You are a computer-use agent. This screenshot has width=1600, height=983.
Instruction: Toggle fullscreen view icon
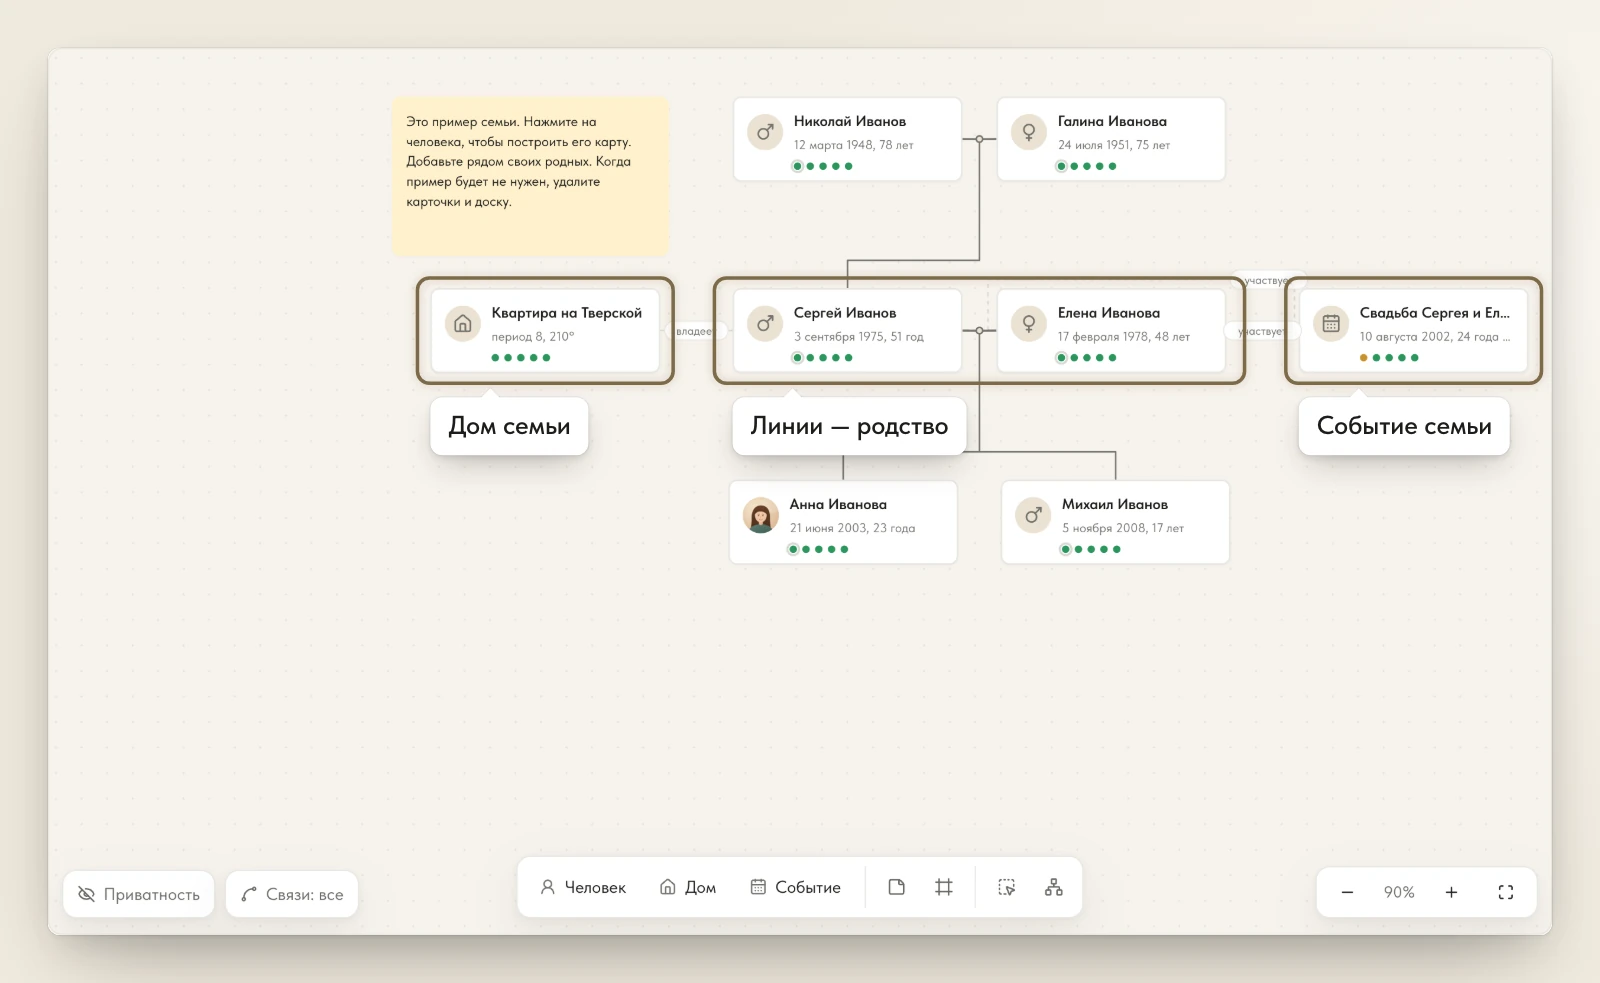(1506, 892)
